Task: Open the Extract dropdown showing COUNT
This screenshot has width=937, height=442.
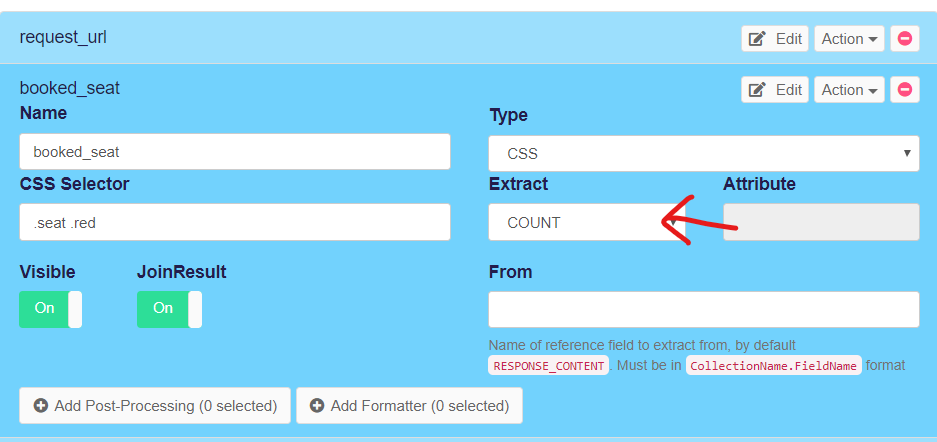Action: point(584,222)
